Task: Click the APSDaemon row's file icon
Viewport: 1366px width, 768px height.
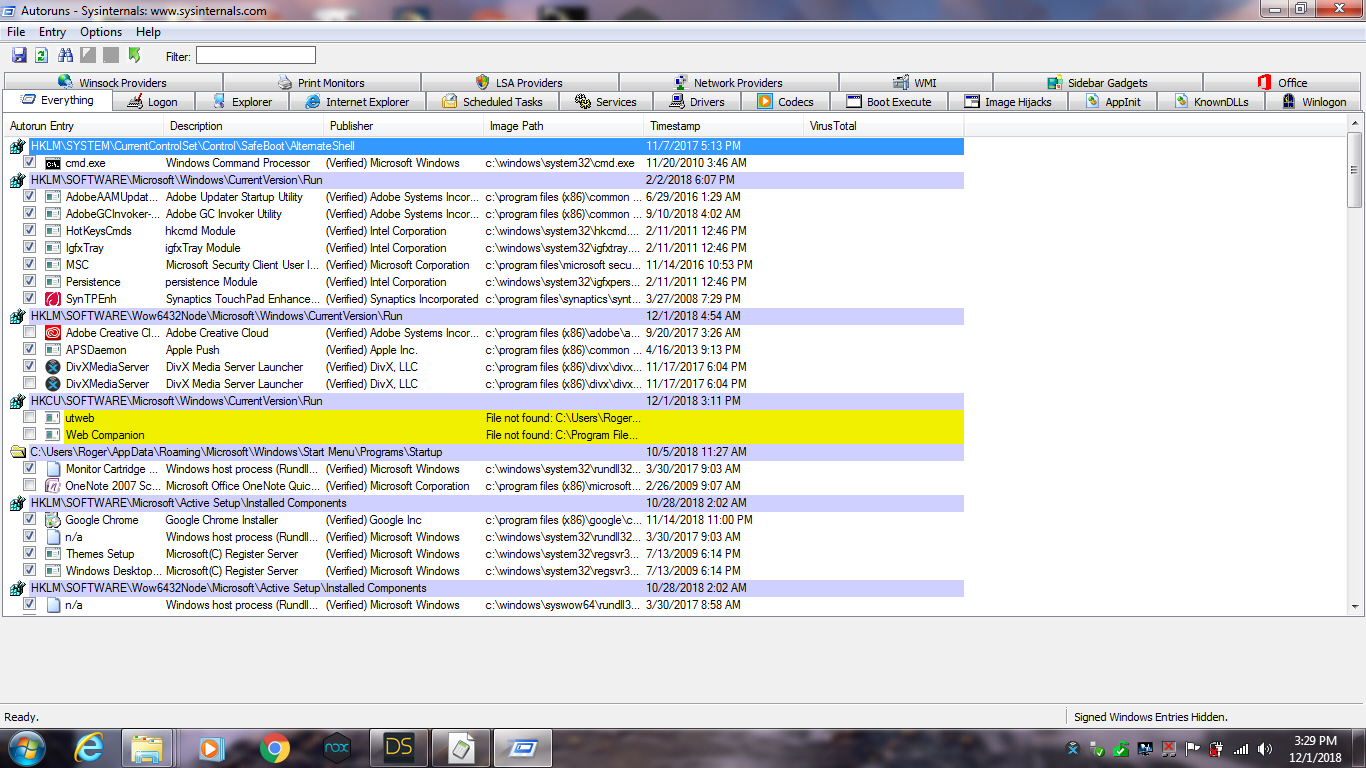Action: (x=53, y=350)
